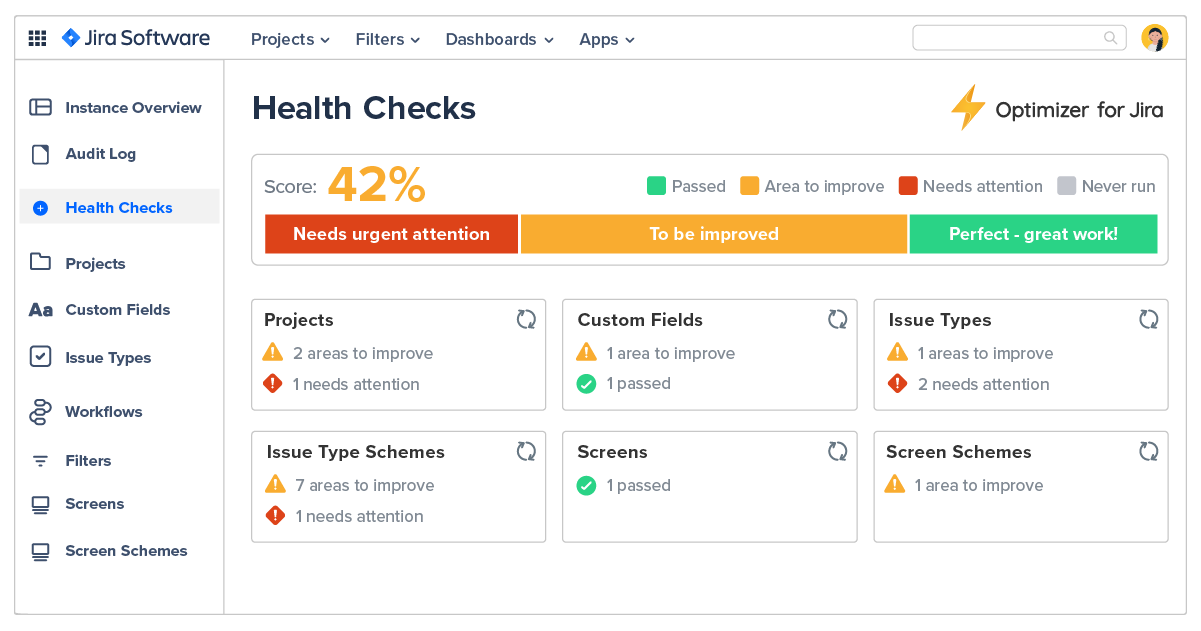This screenshot has width=1201, height=631.
Task: Open Custom Fields in the sidebar
Action: 118,310
